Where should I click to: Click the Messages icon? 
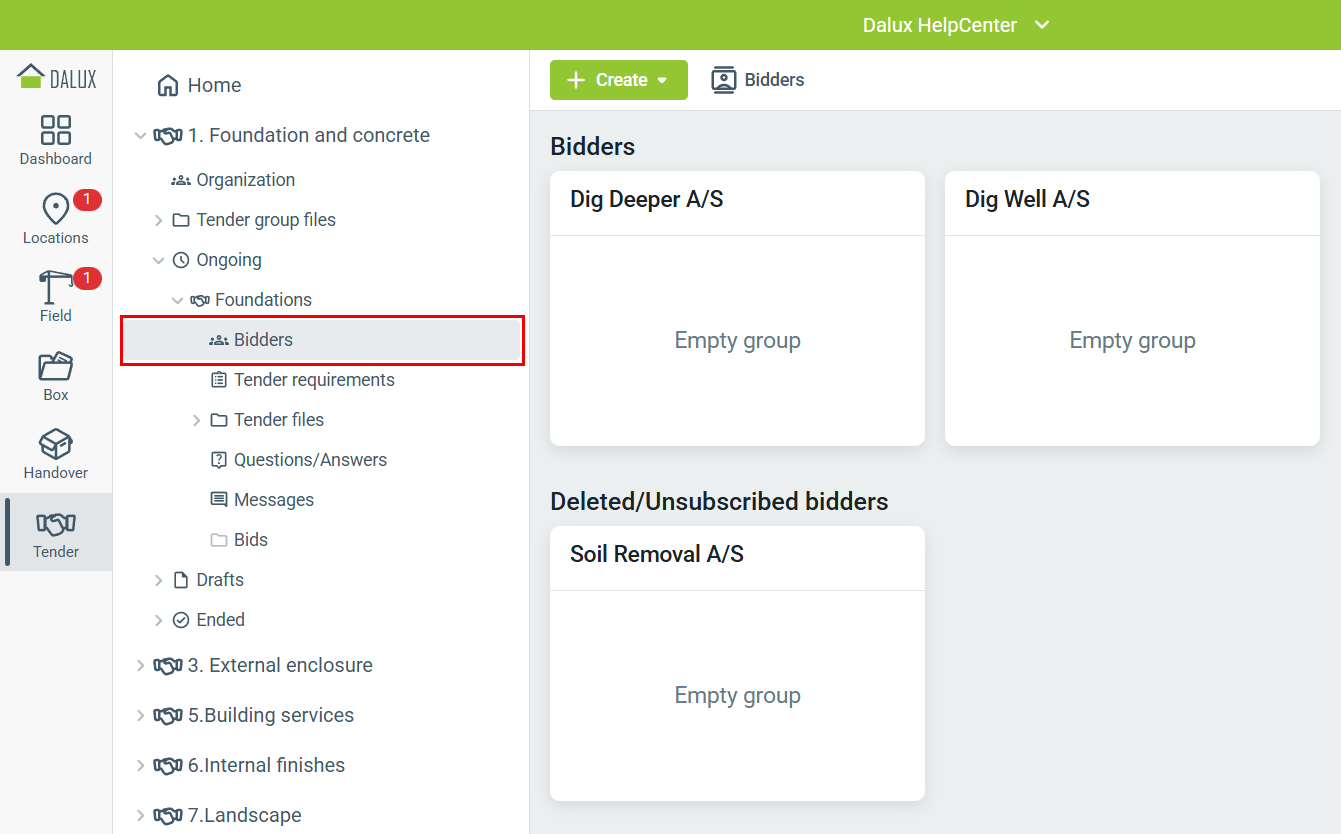(x=219, y=500)
